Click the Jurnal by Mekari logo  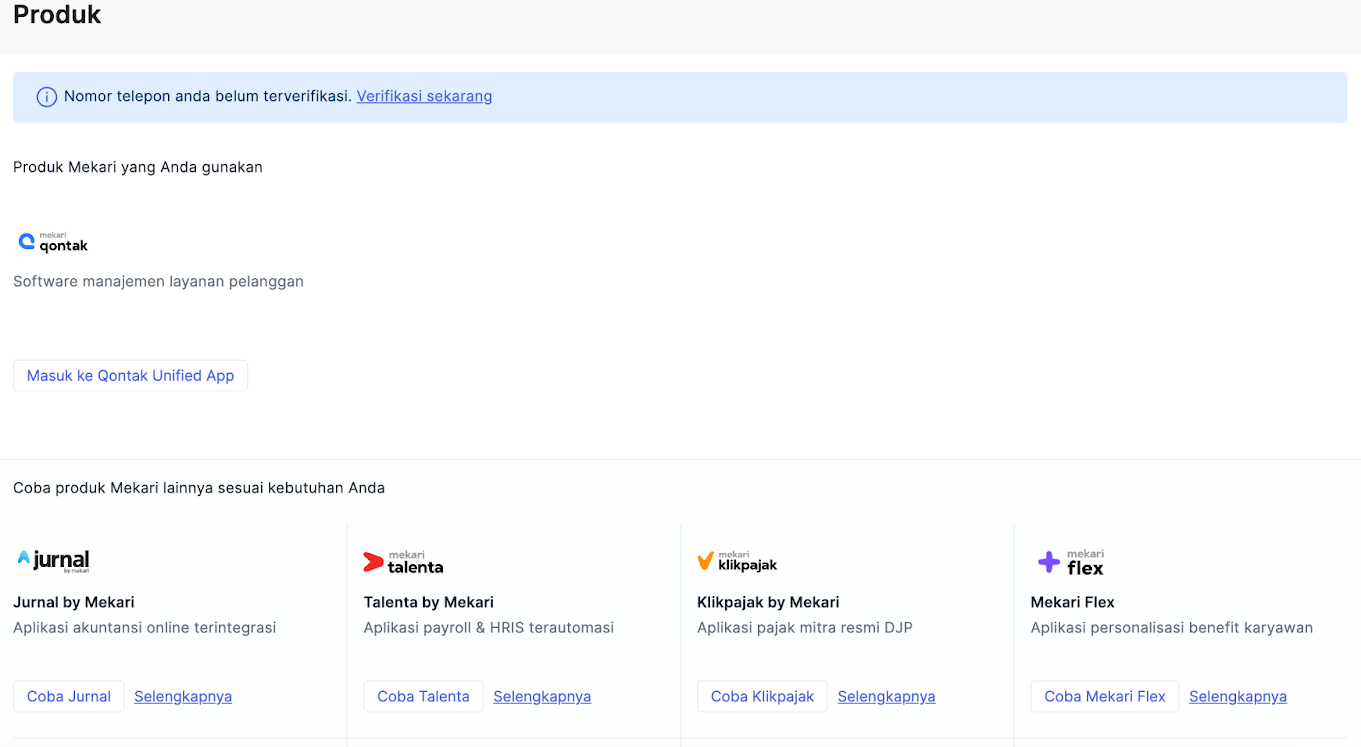(54, 560)
